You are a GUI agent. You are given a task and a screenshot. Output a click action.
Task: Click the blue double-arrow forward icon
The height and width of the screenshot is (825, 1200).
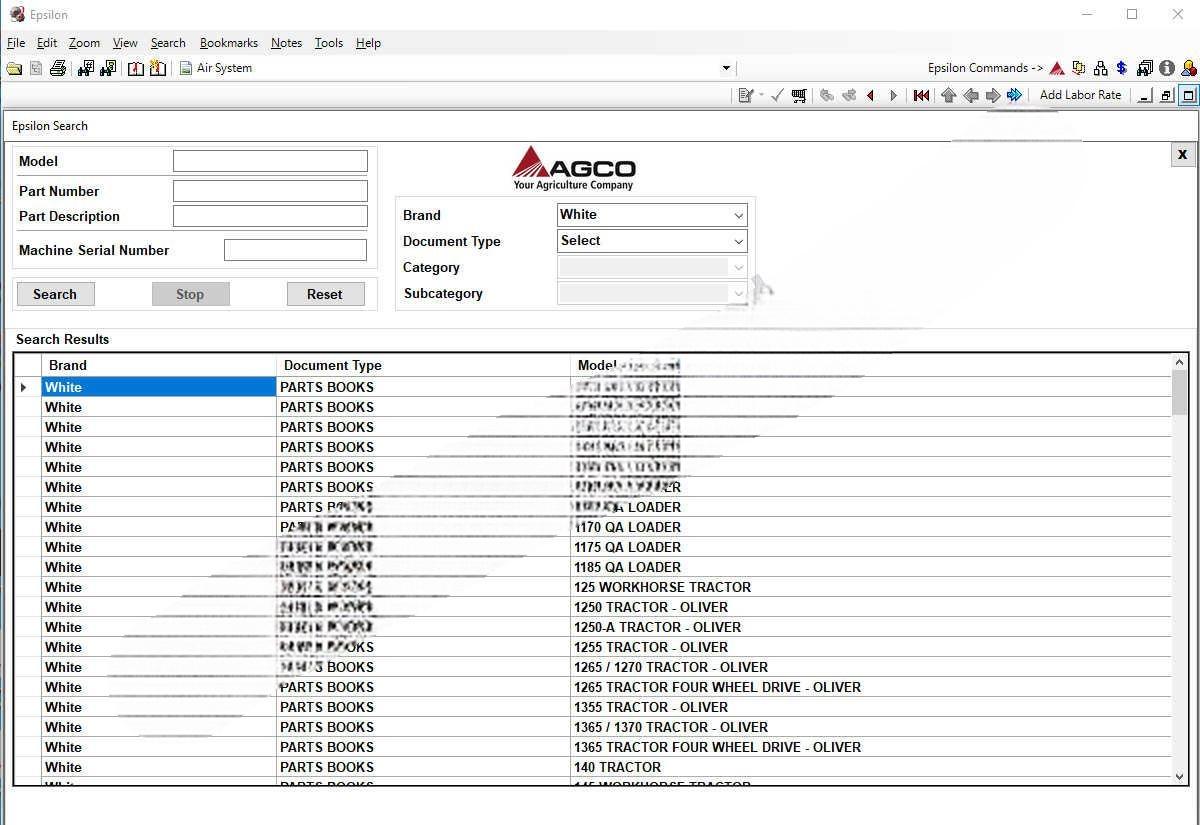1015,96
